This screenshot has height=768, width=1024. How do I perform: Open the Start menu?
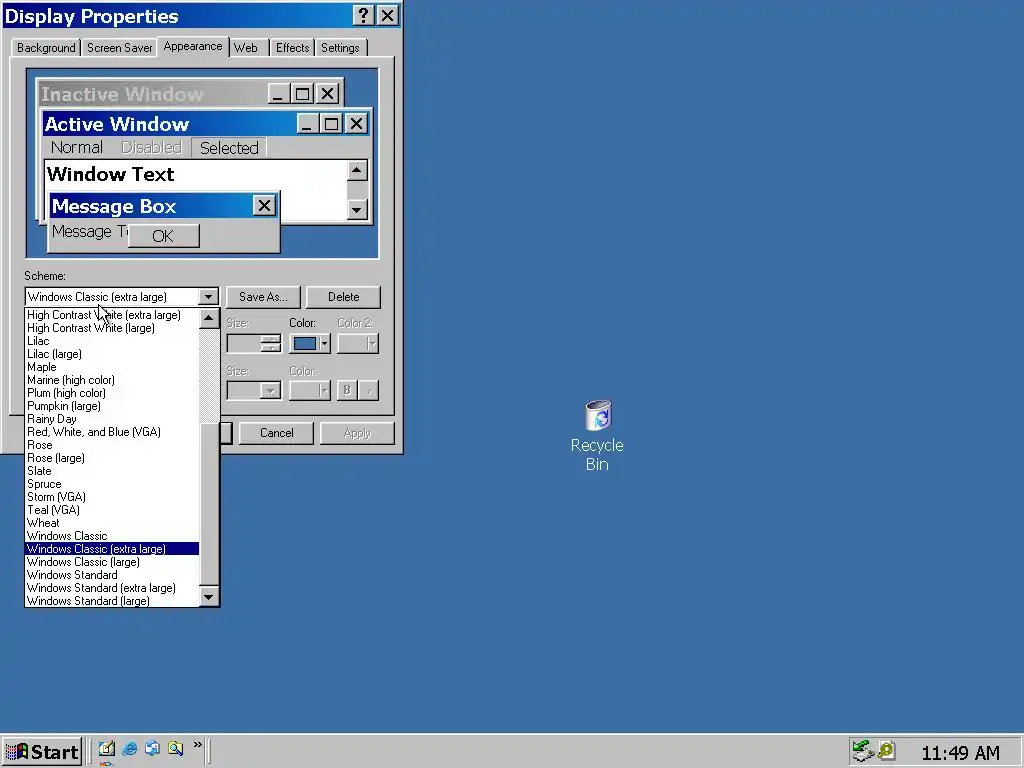[x=42, y=752]
